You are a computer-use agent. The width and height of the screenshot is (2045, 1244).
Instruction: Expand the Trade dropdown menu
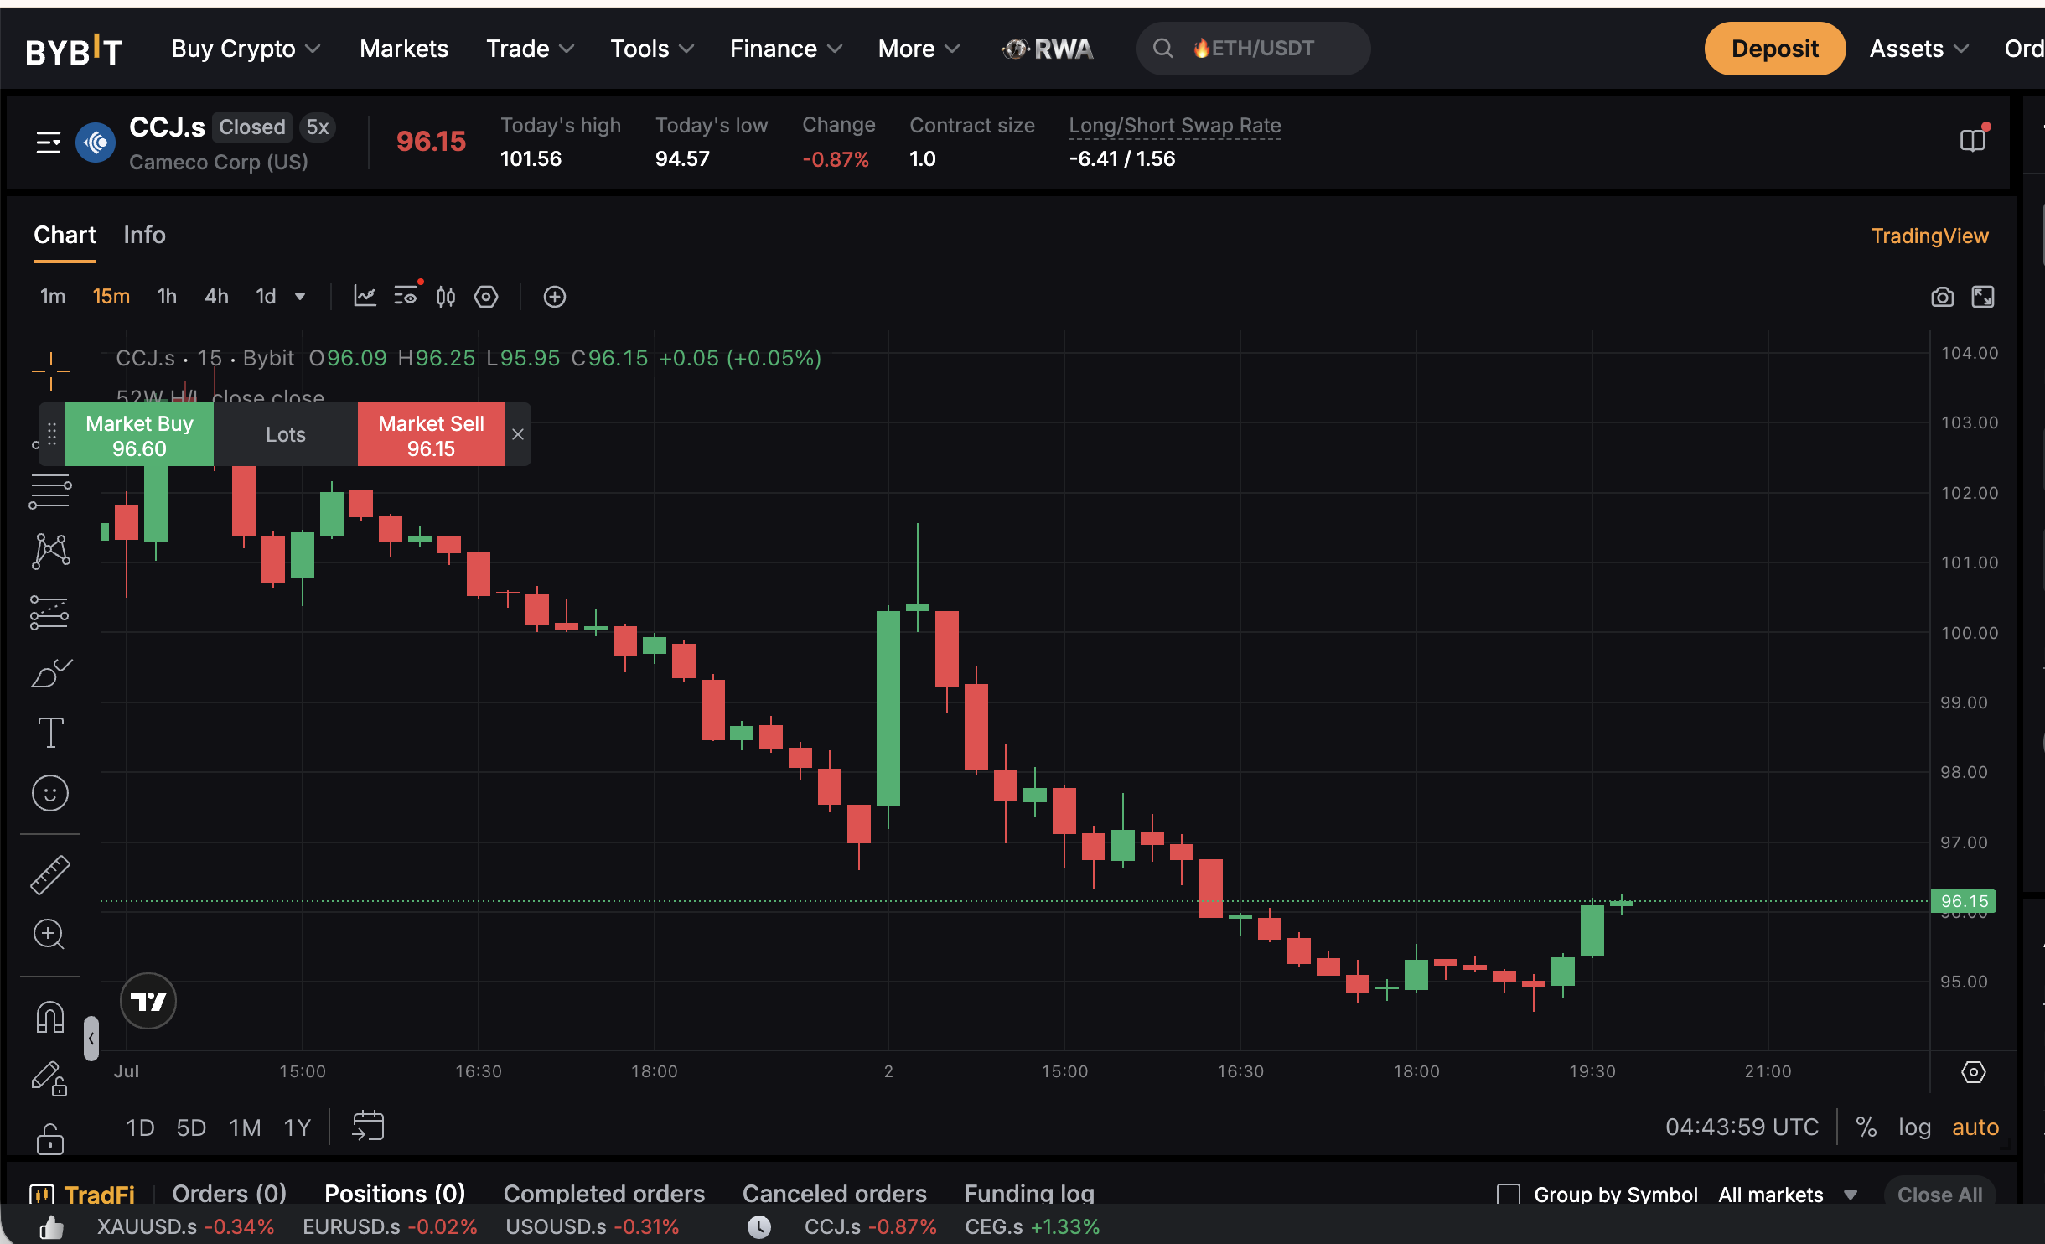[530, 49]
